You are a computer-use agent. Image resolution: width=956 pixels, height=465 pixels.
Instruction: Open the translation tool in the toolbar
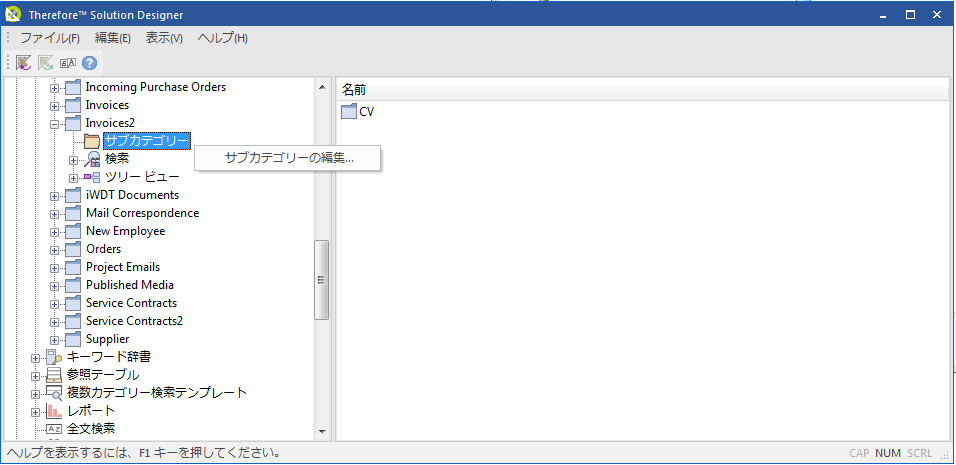(x=68, y=62)
